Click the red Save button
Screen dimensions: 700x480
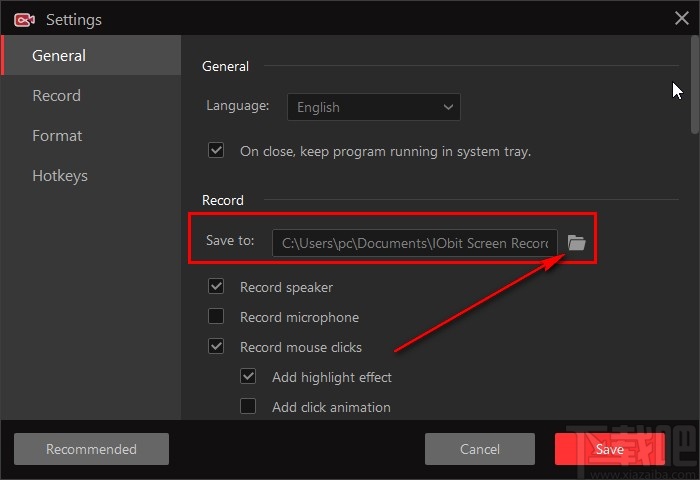(609, 449)
